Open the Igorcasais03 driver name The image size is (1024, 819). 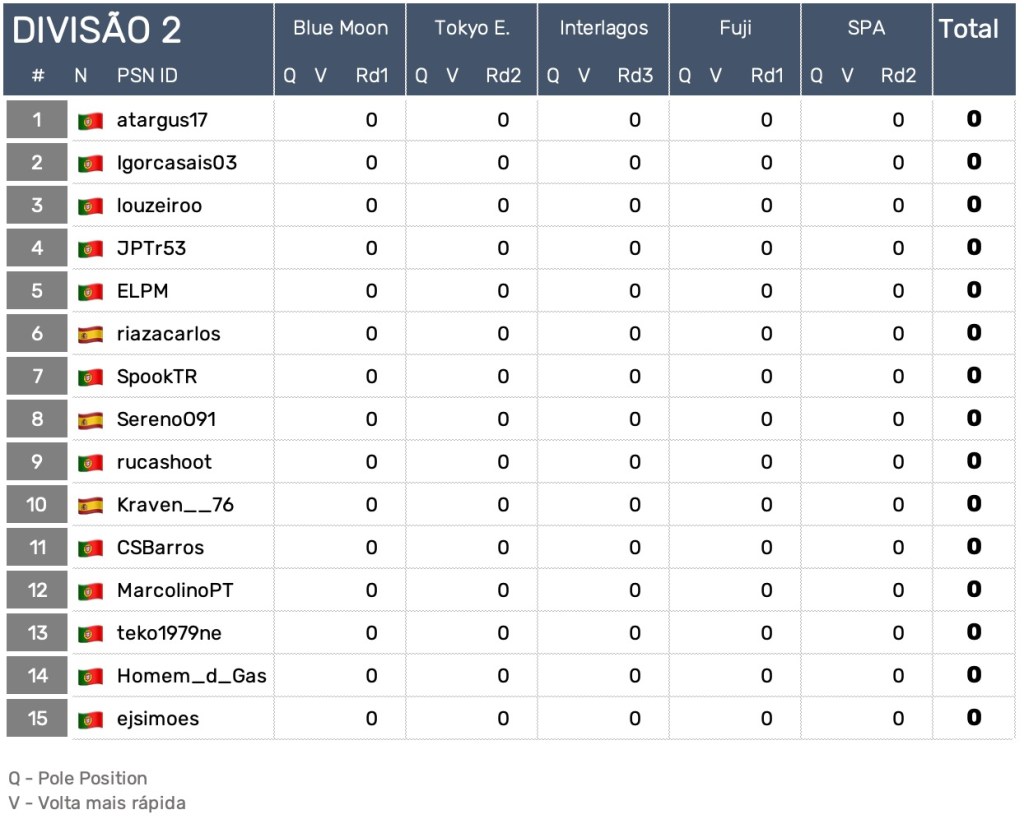point(177,162)
